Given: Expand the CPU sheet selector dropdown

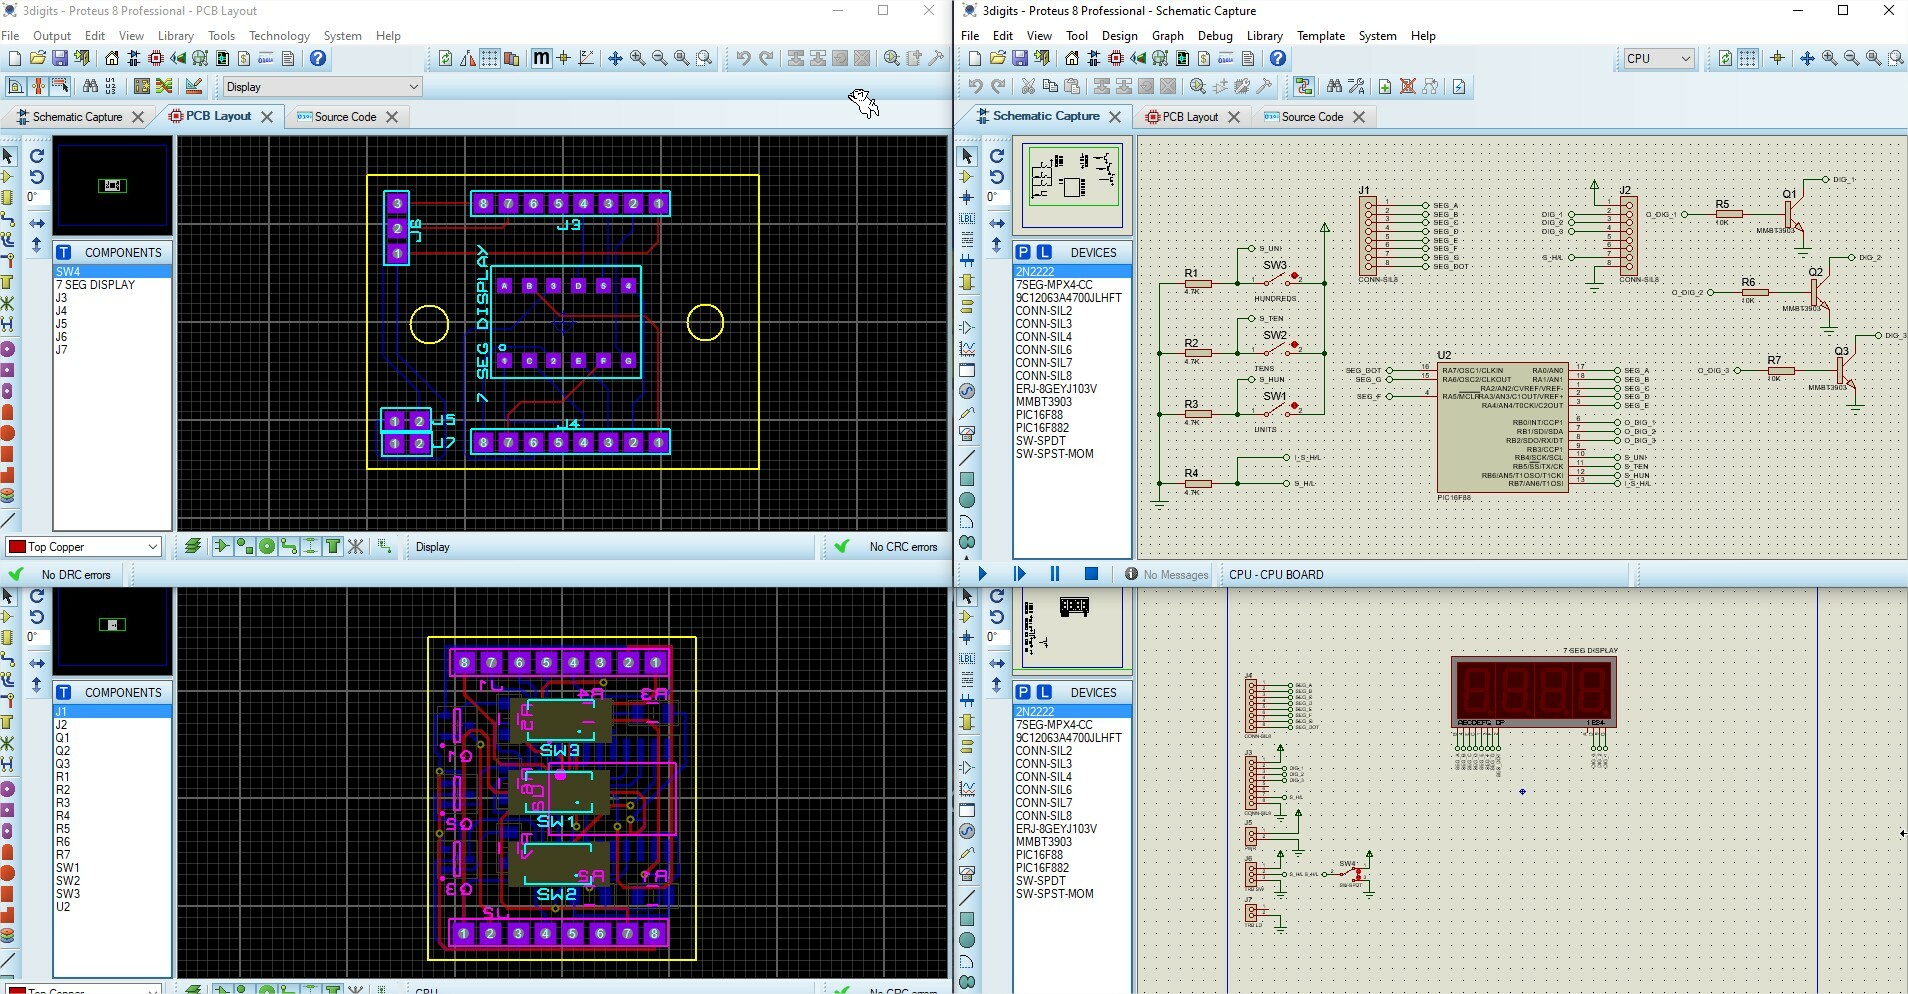Looking at the screenshot, I should point(1685,59).
